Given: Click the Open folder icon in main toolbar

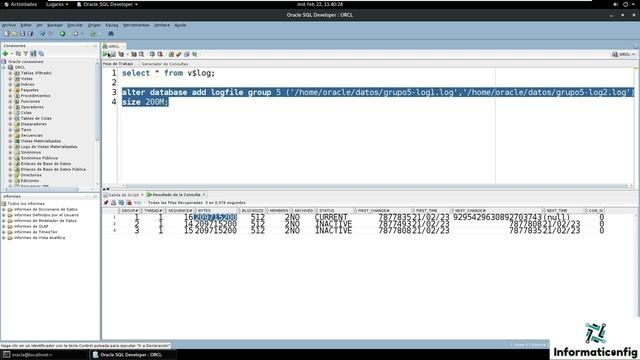Looking at the screenshot, I should click(15, 34).
